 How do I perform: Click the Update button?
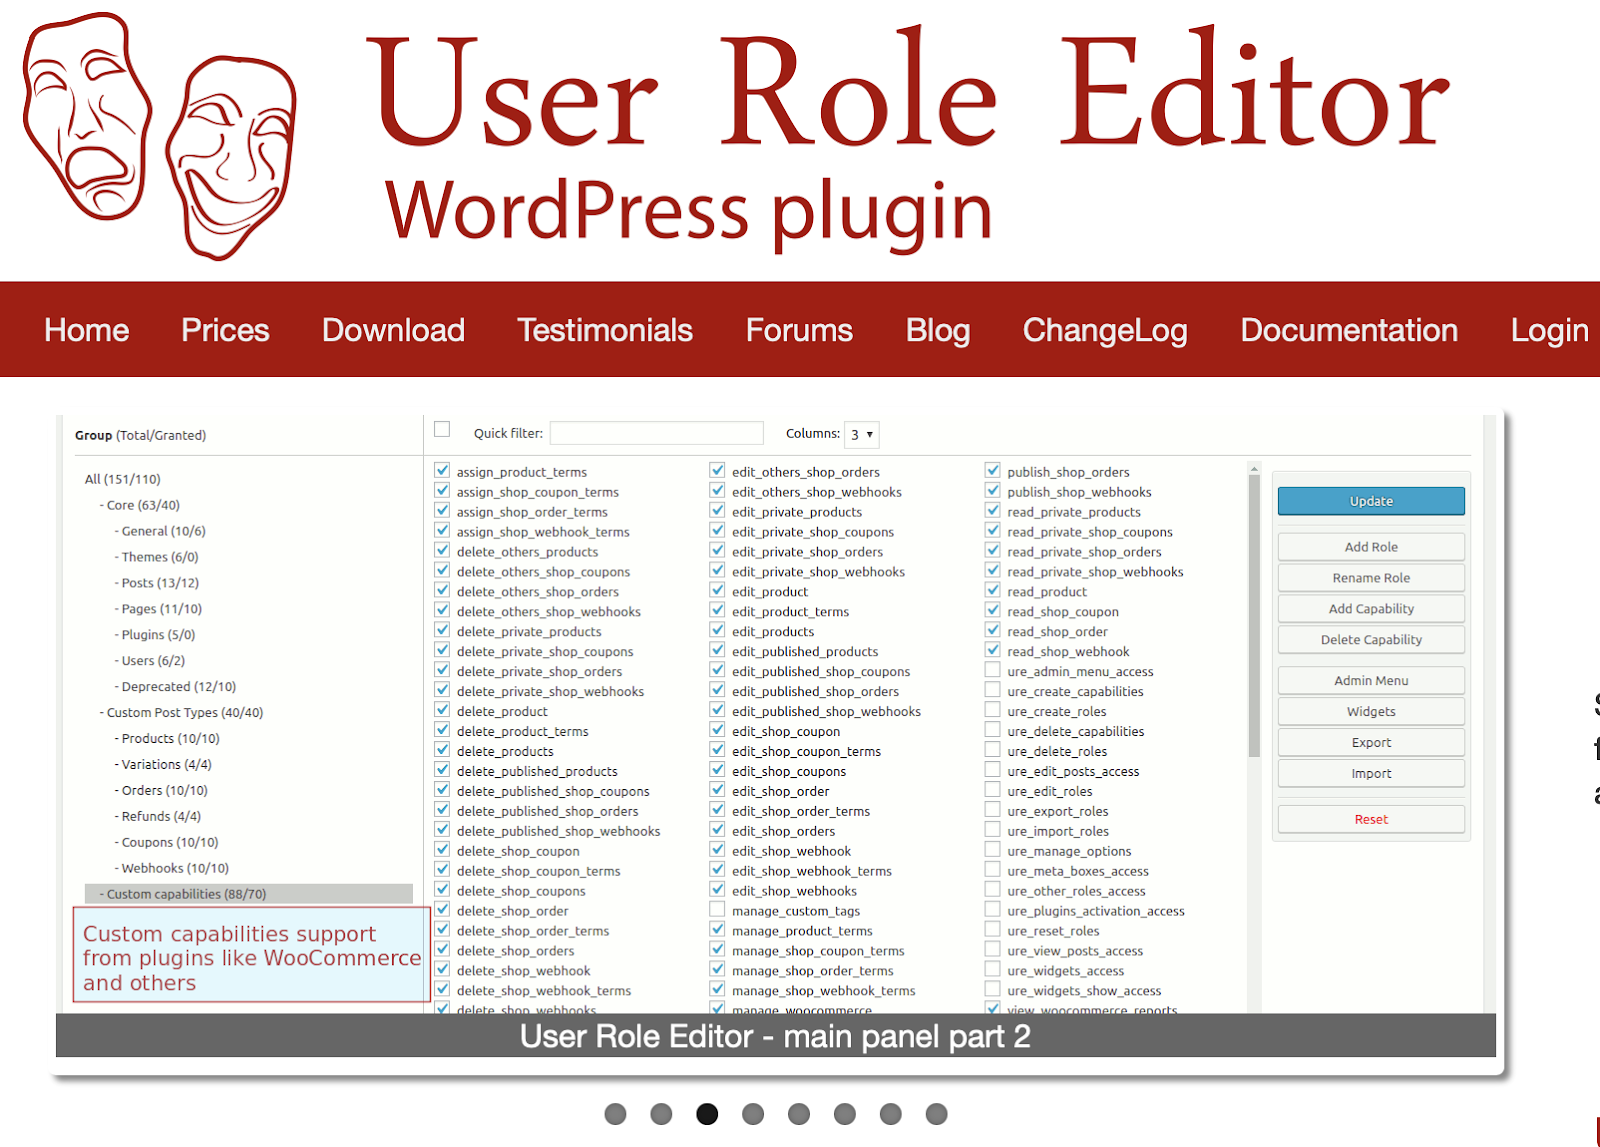1371,501
